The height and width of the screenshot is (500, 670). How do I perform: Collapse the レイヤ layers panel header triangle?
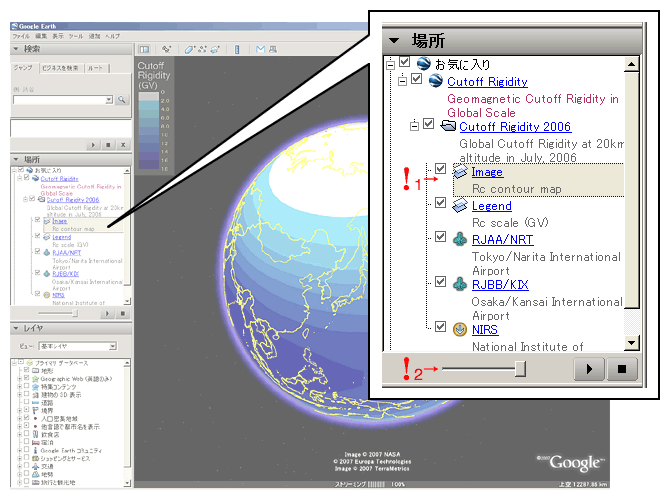tap(16, 328)
